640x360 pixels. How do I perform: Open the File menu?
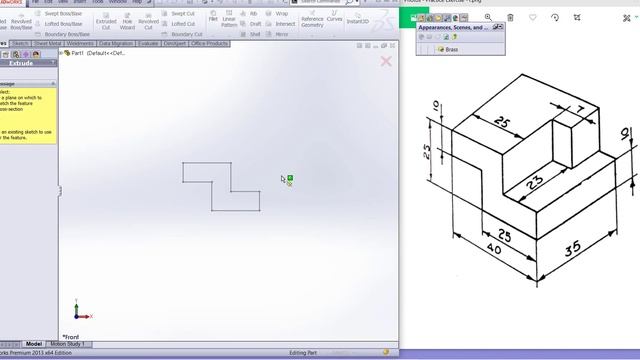(36, 2)
